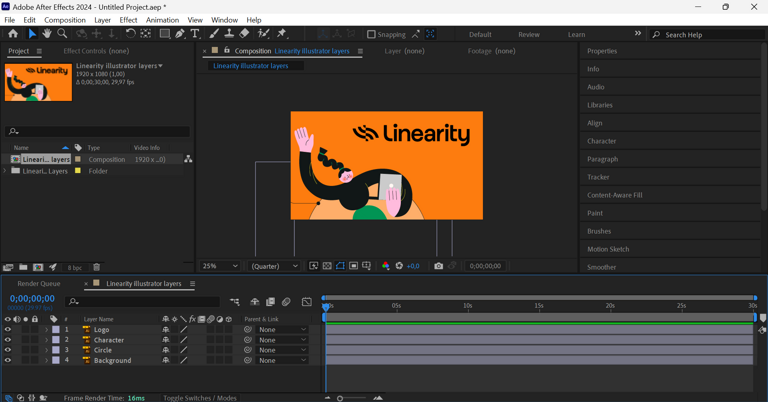Create new composition icon in Project panel

pyautogui.click(x=38, y=267)
